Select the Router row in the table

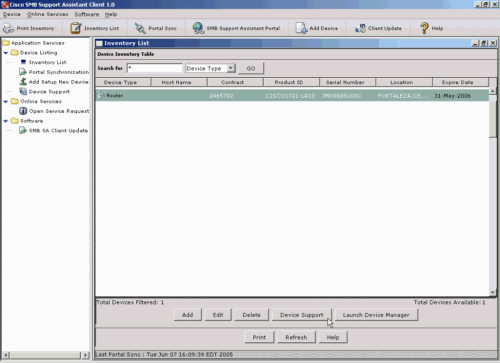click(292, 96)
